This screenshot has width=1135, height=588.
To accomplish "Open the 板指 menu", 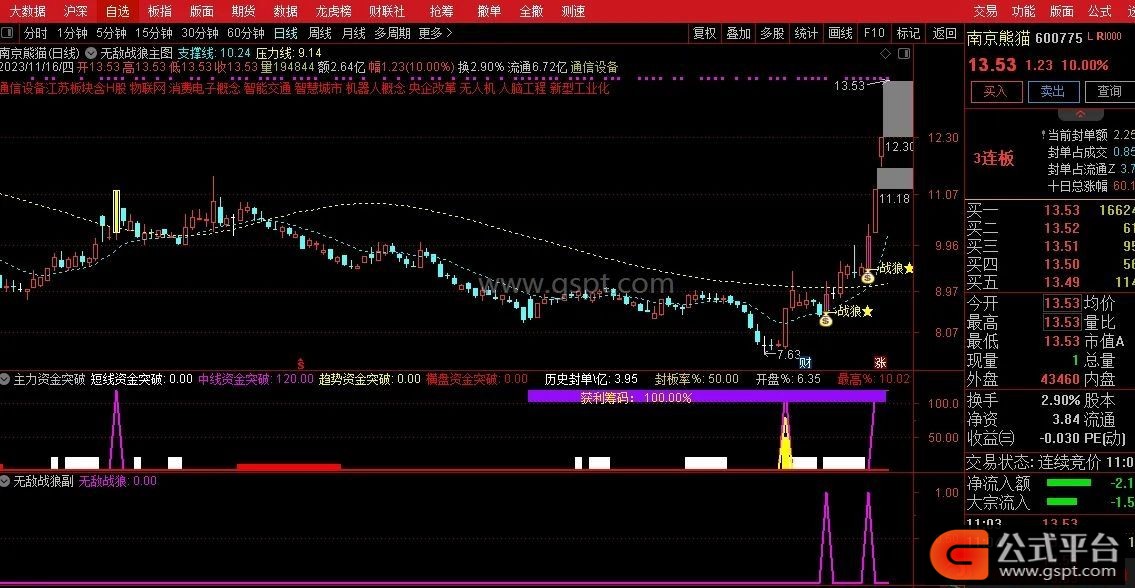I will 159,11.
